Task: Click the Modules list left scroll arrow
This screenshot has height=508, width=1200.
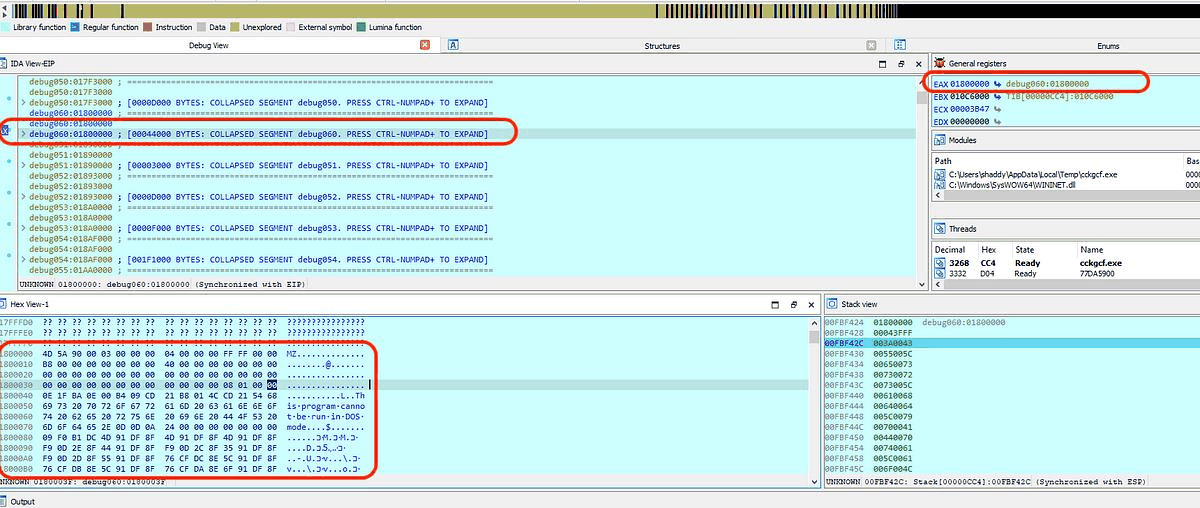Action: pos(939,195)
